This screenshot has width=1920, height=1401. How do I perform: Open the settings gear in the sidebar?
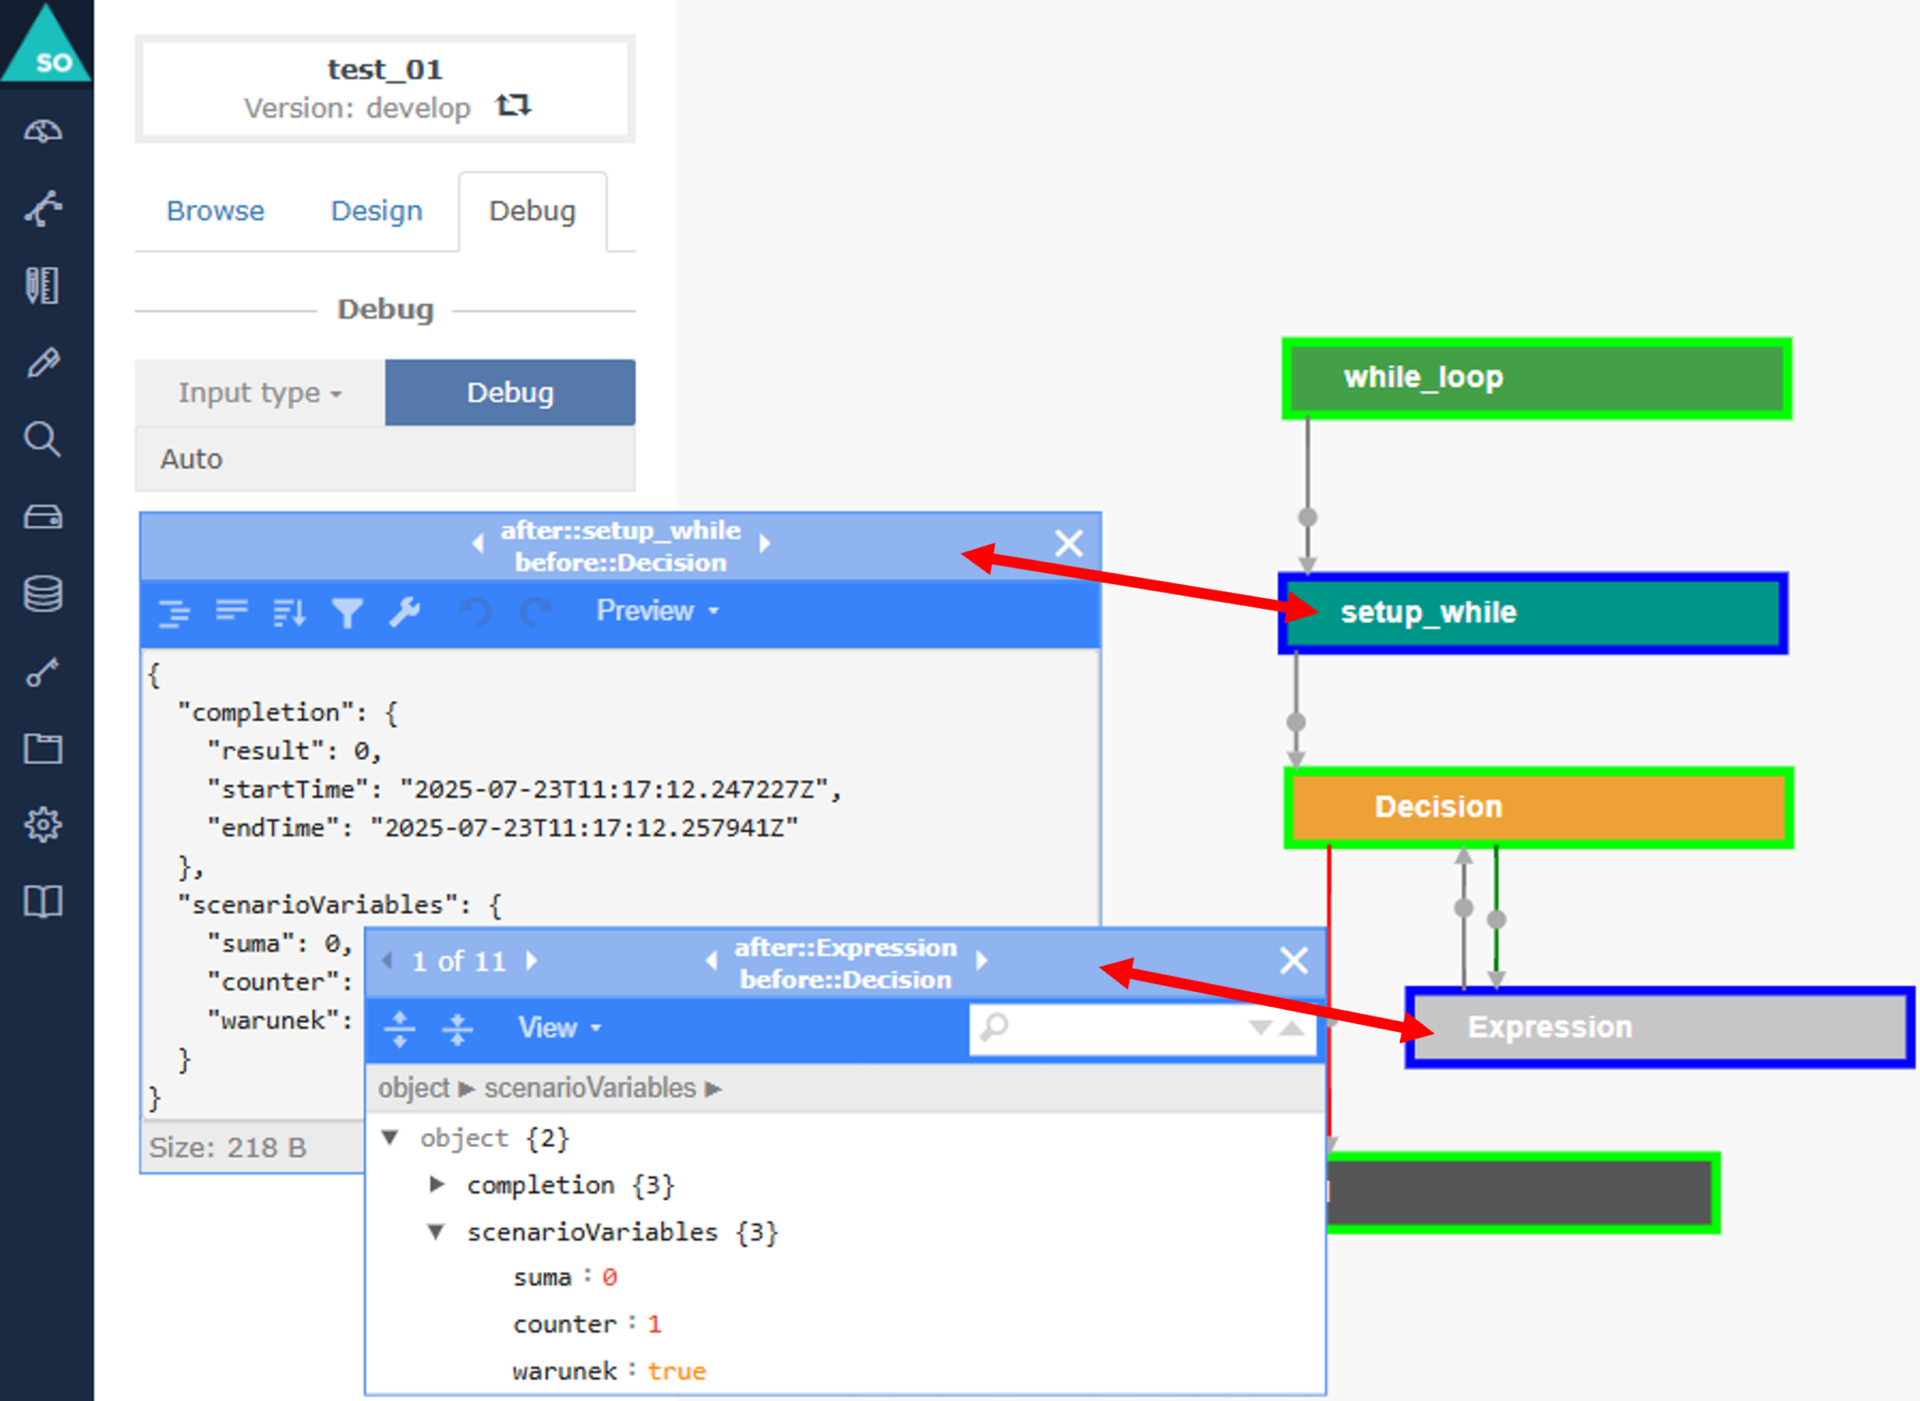pyautogui.click(x=42, y=824)
